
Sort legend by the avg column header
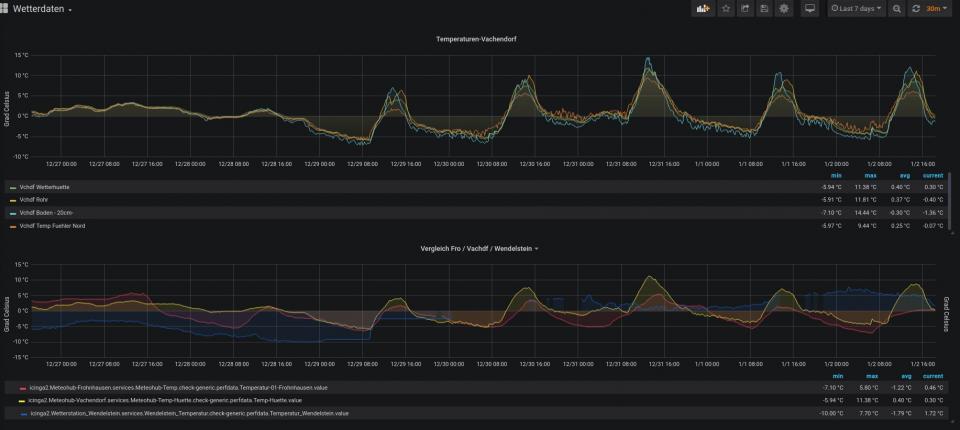pos(902,176)
